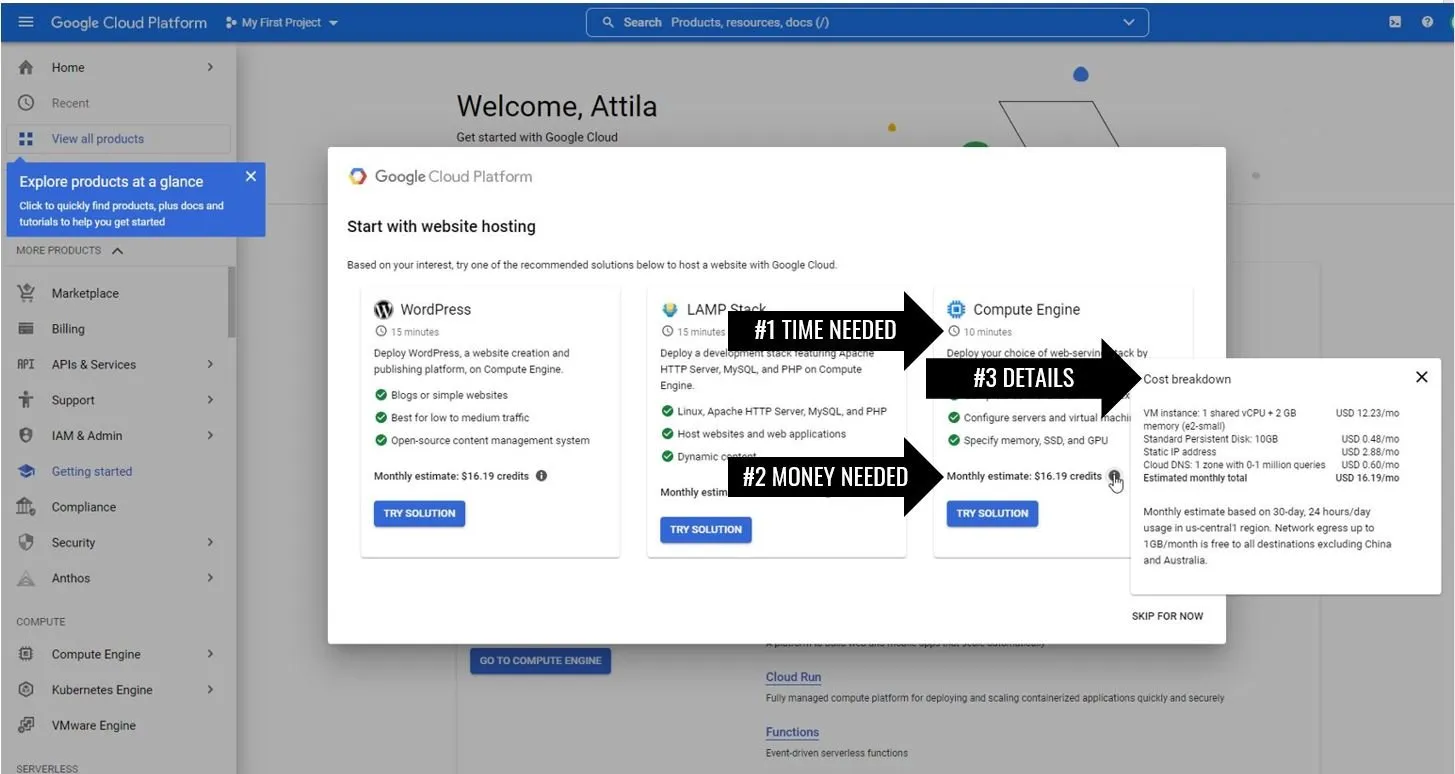
Task: Click TRY SOLUTION for WordPress
Action: tap(419, 513)
